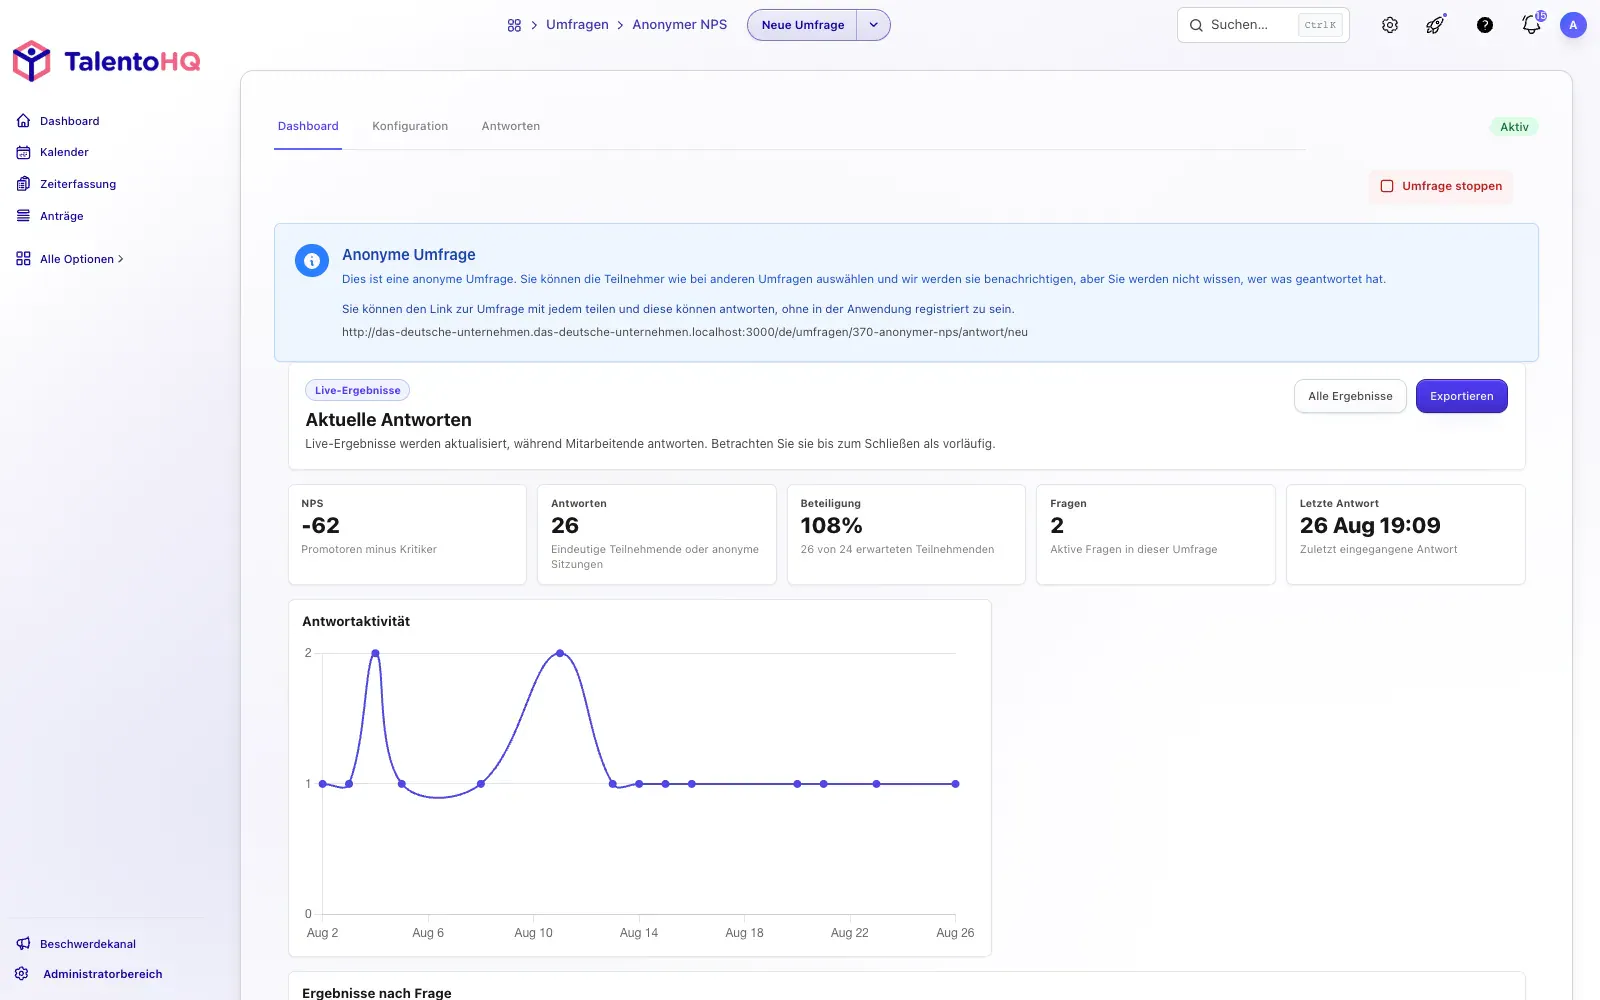This screenshot has height=1000, width=1600.
Task: Open Kalender in the sidebar
Action: click(x=64, y=152)
